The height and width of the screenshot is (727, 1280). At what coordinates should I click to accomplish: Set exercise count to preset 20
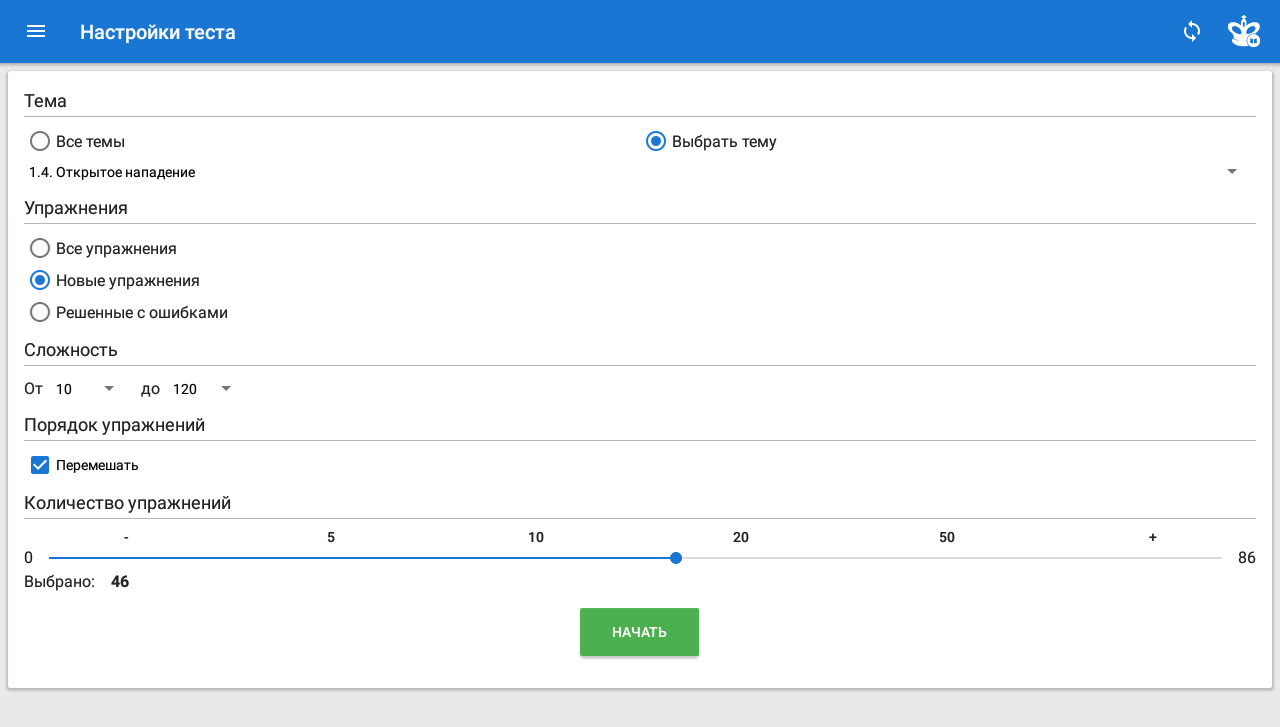pyautogui.click(x=741, y=537)
